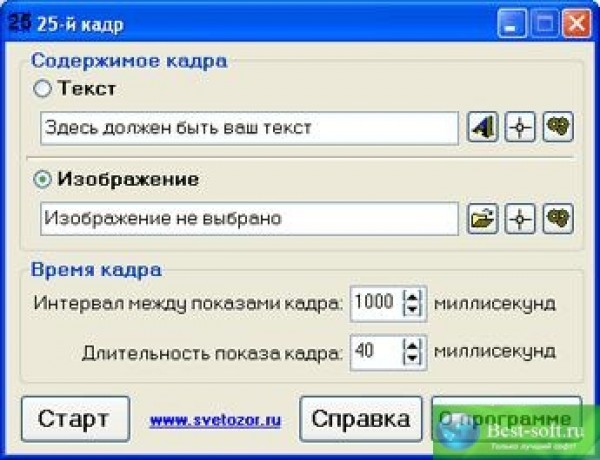Click the 25 application icon in title bar
This screenshot has height=460, width=600.
pos(19,24)
